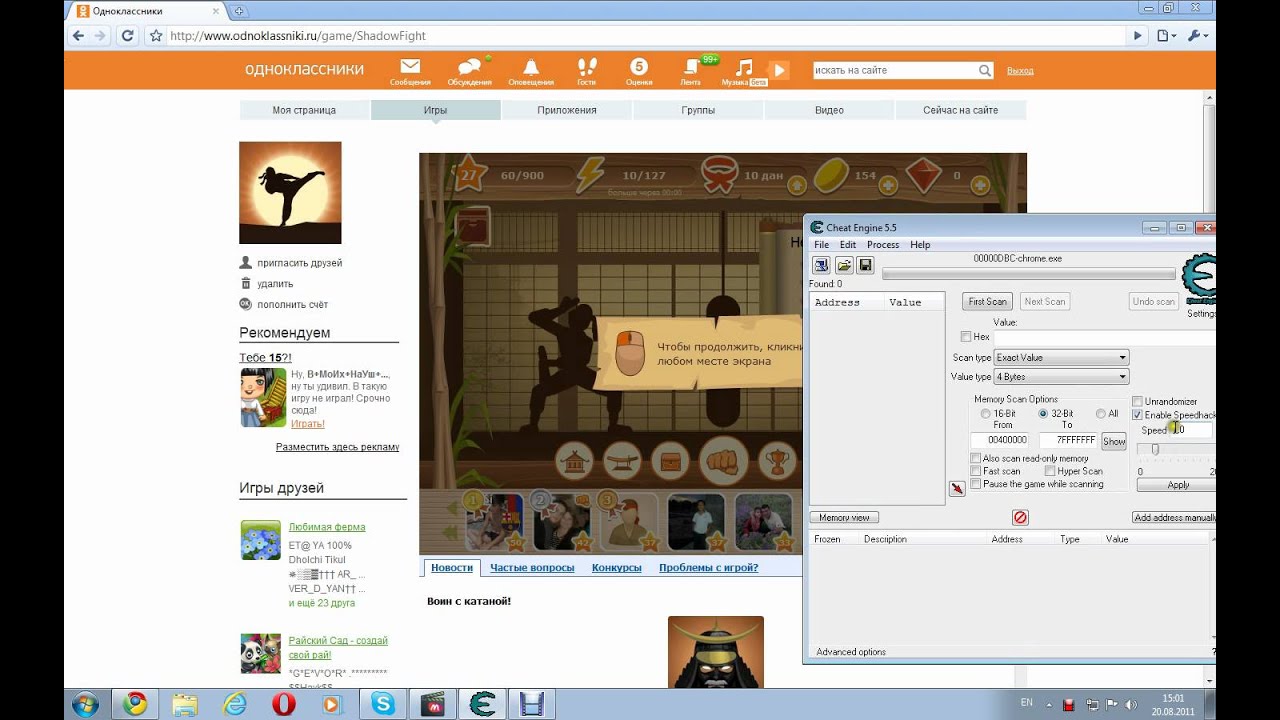Viewport: 1280px width, 720px height.
Task: Switch to Приложения tab
Action: 566,110
